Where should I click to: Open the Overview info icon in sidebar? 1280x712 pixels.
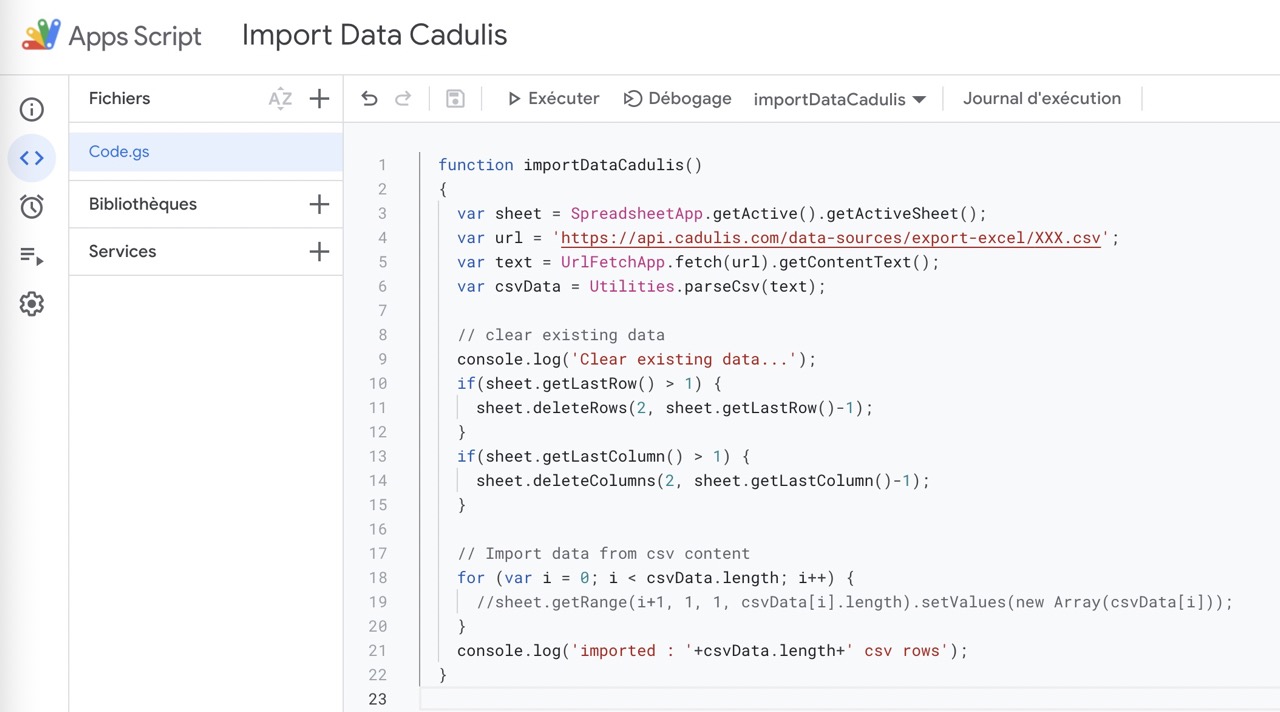point(32,109)
